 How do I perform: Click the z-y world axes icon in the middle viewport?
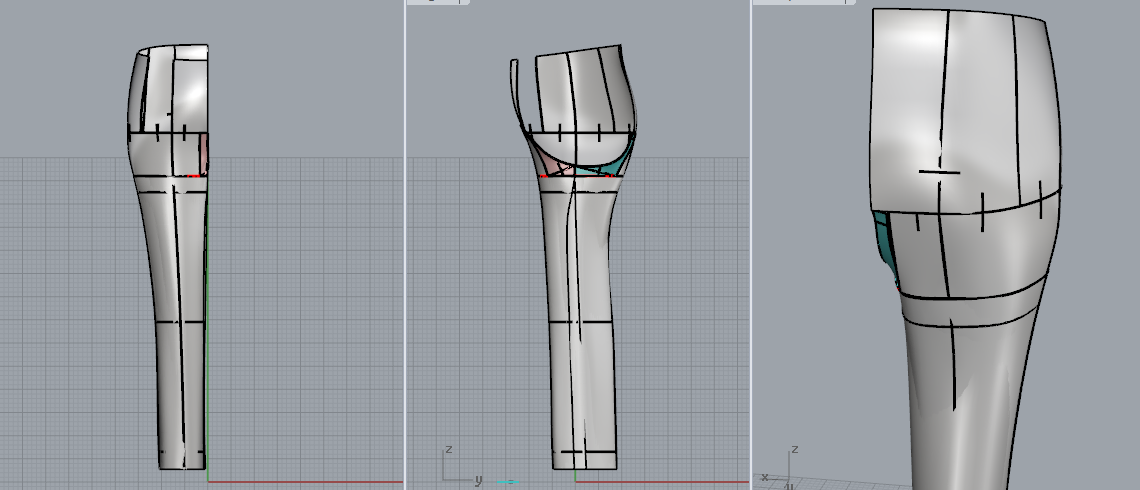[462, 465]
